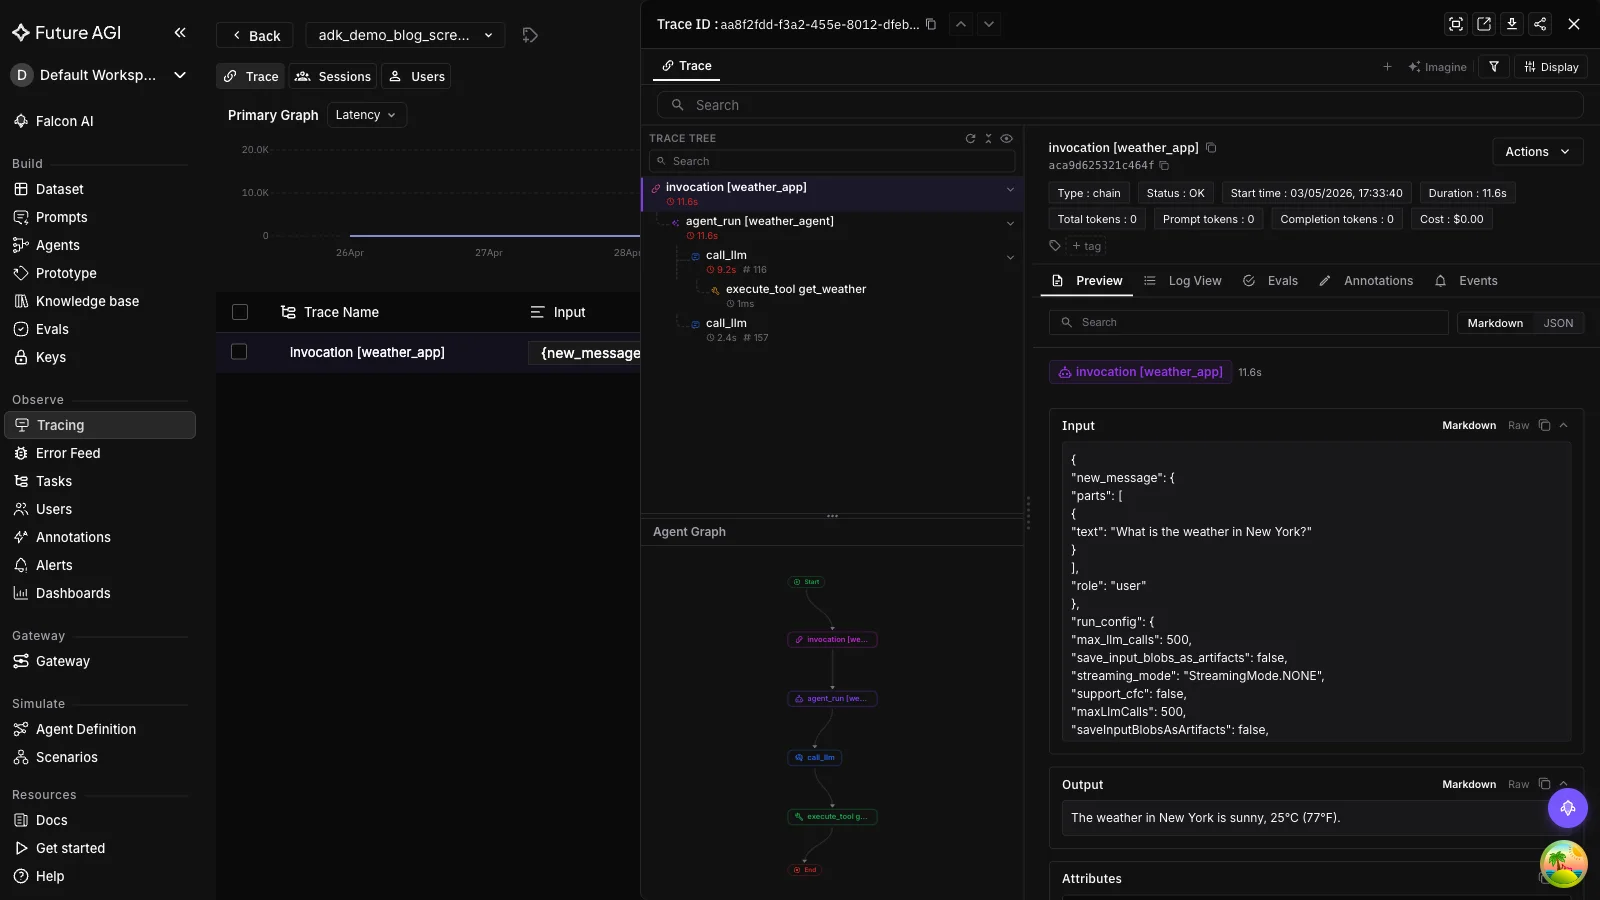This screenshot has width=1600, height=900.
Task: Collapse all trace tree nodes
Action: click(988, 139)
